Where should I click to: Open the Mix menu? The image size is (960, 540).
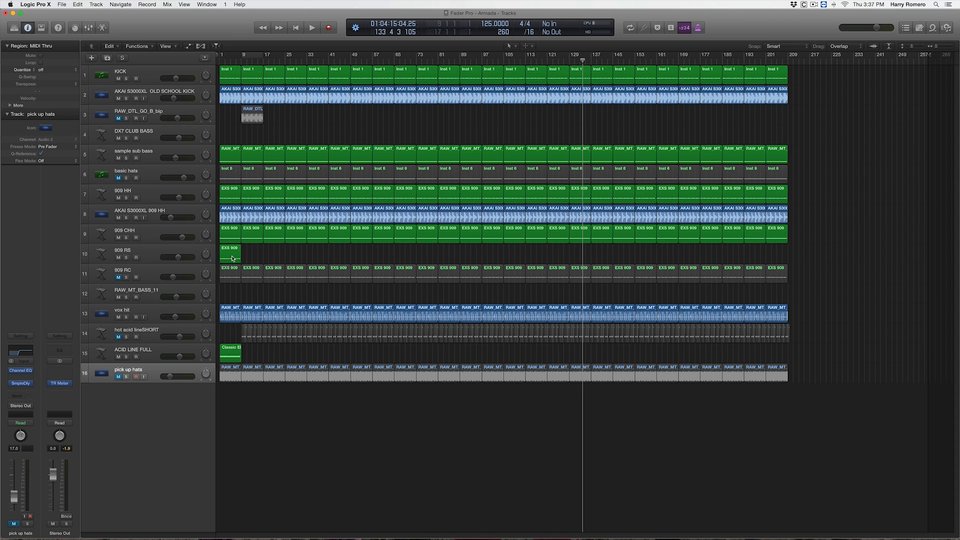click(167, 4)
